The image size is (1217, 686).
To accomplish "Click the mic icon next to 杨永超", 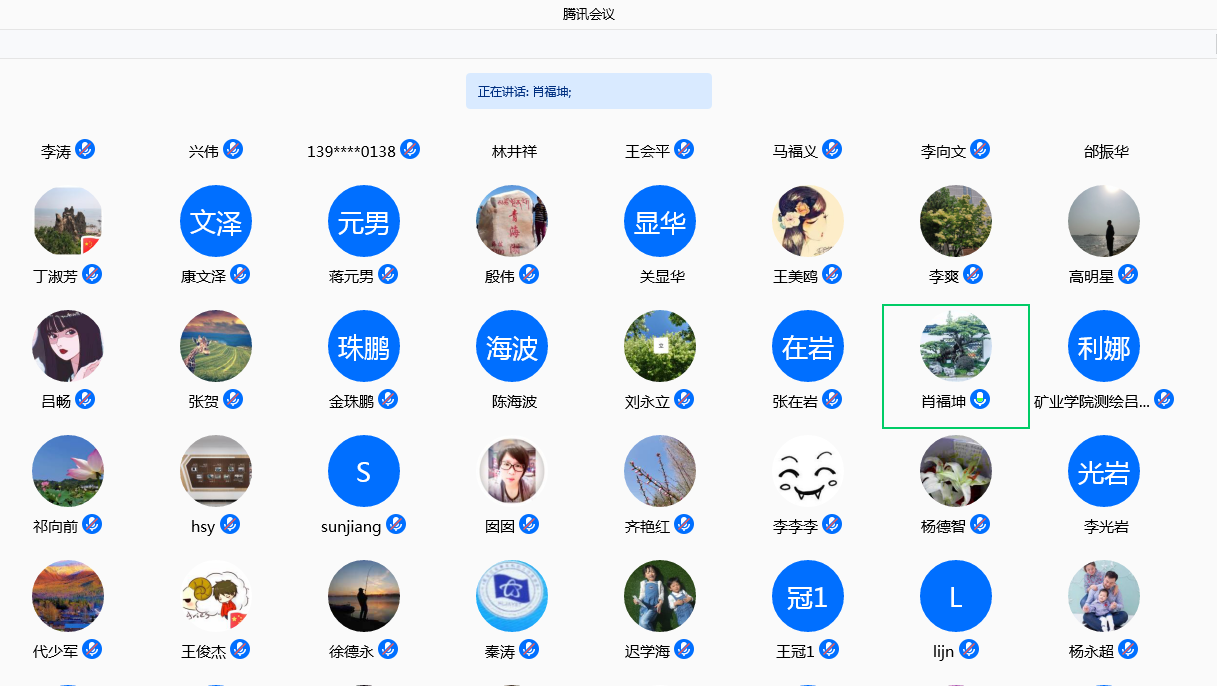I will click(1128, 650).
